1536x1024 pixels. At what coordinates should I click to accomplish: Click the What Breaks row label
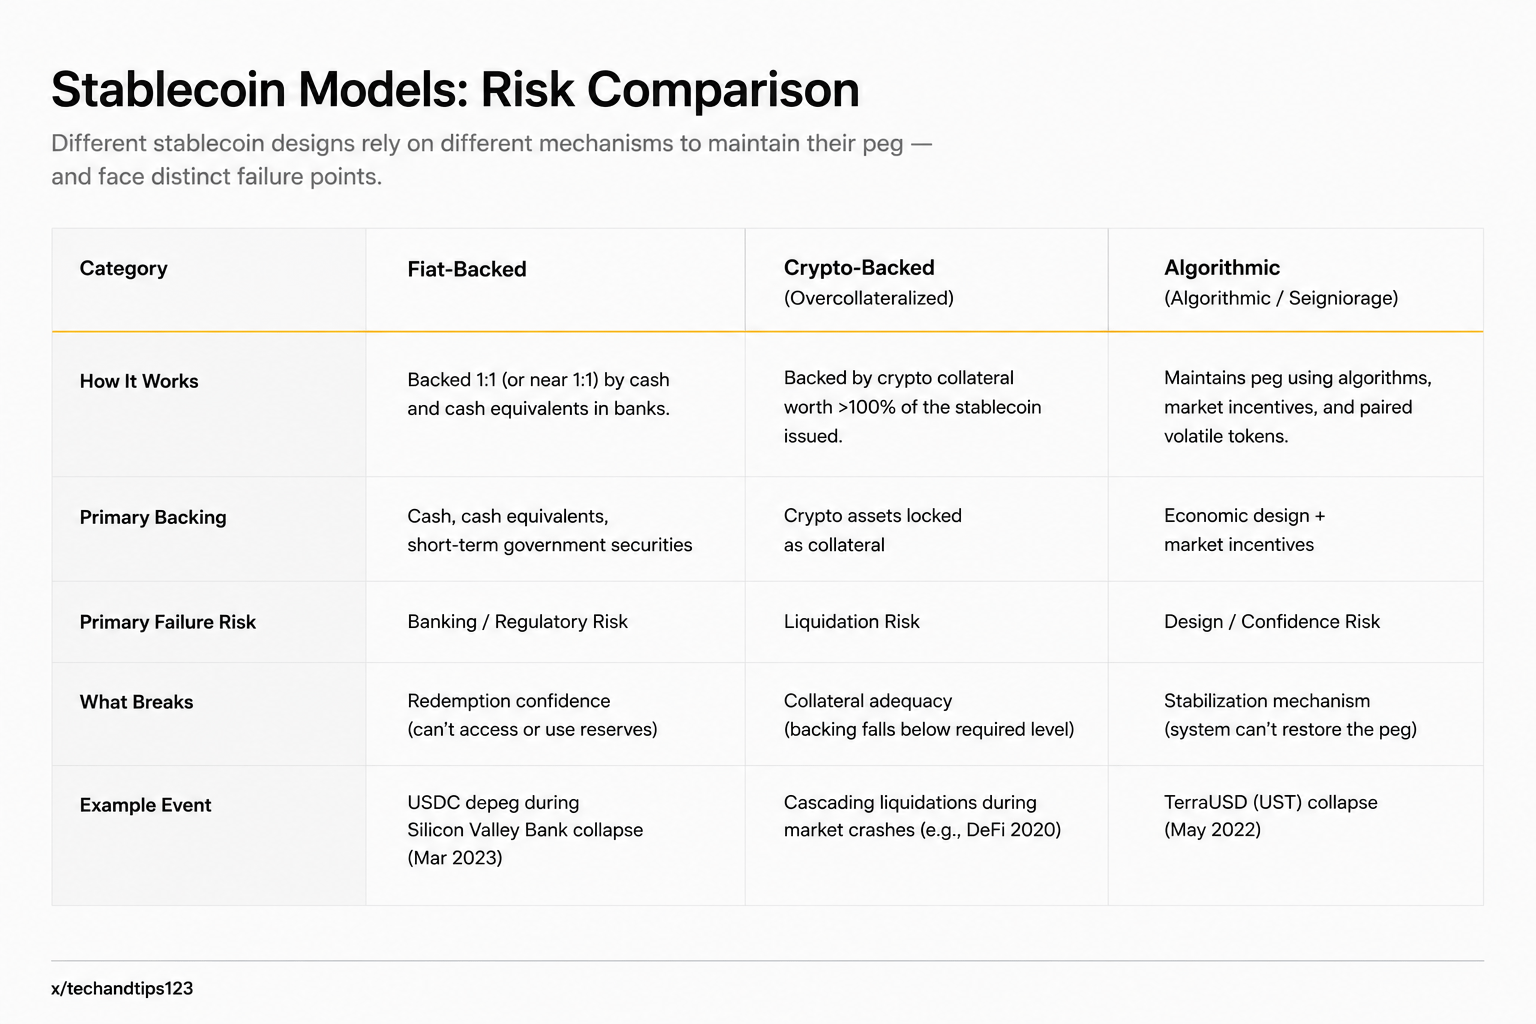136,702
